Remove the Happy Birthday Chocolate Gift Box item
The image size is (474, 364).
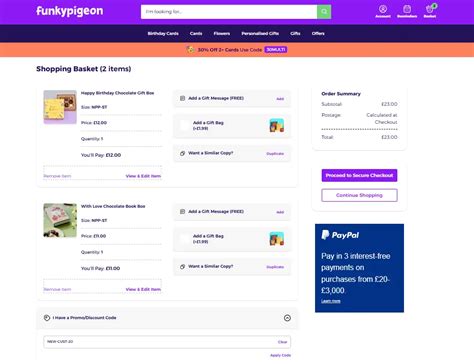(57, 176)
